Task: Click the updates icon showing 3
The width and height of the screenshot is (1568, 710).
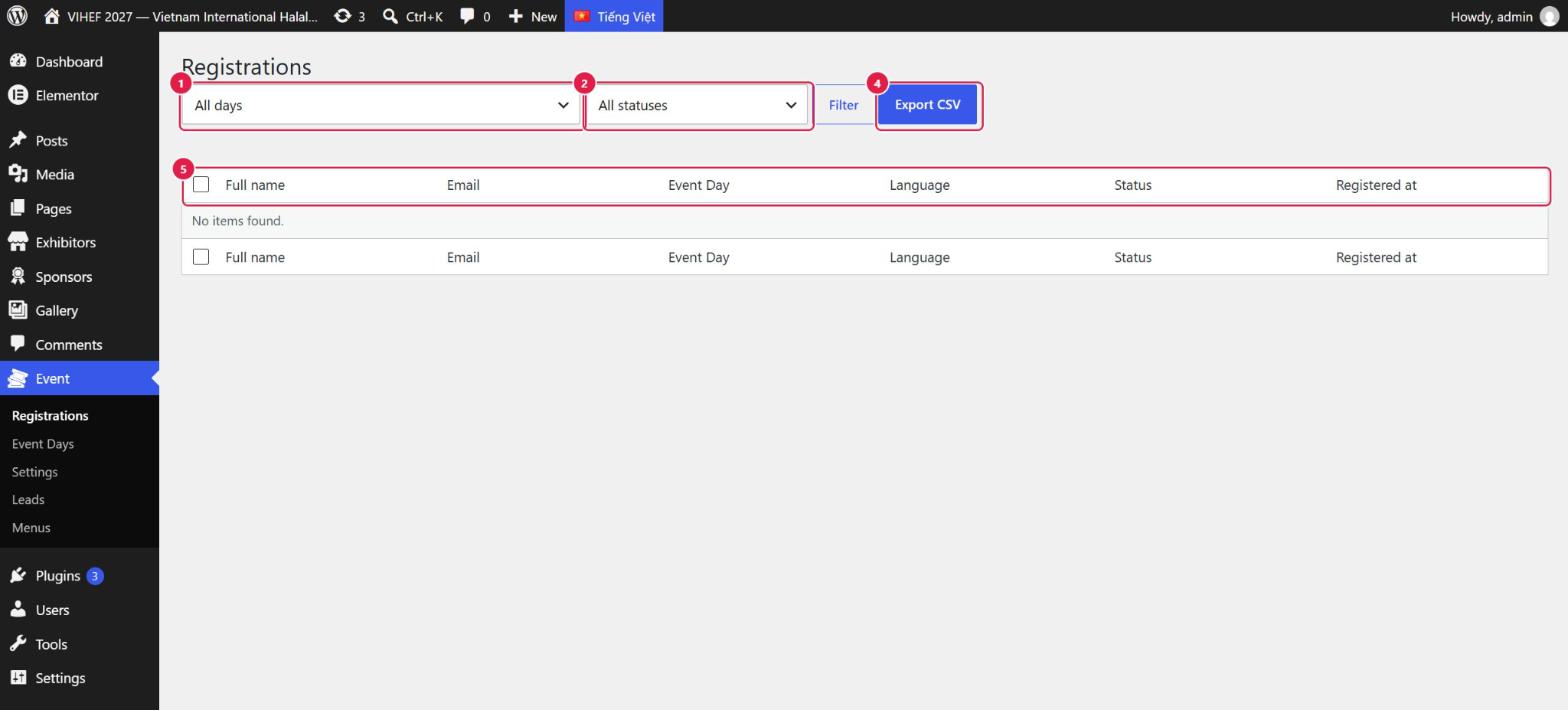Action: tap(342, 16)
